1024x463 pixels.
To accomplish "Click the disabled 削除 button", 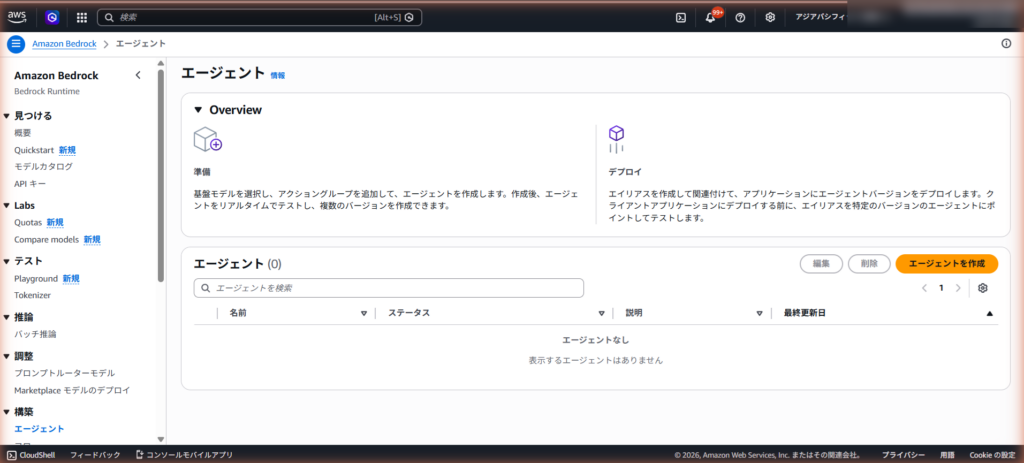I will click(869, 264).
